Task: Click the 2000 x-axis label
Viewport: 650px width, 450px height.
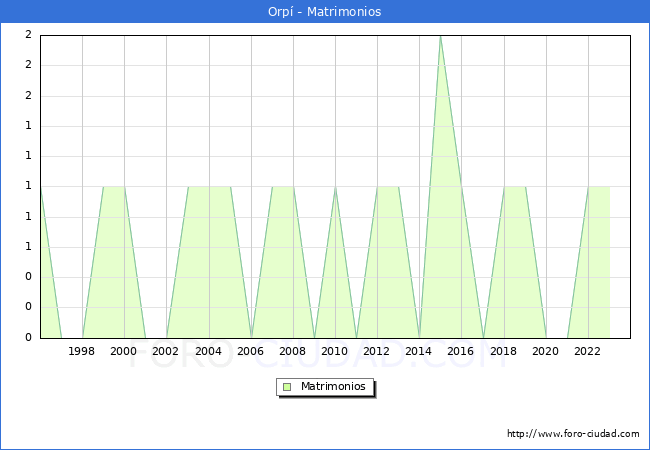Action: point(124,351)
